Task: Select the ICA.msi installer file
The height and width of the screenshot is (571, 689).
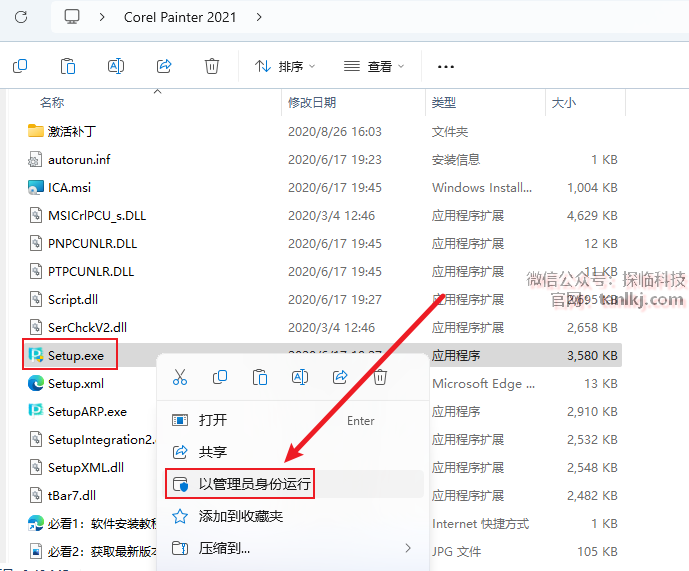Action: click(x=70, y=187)
